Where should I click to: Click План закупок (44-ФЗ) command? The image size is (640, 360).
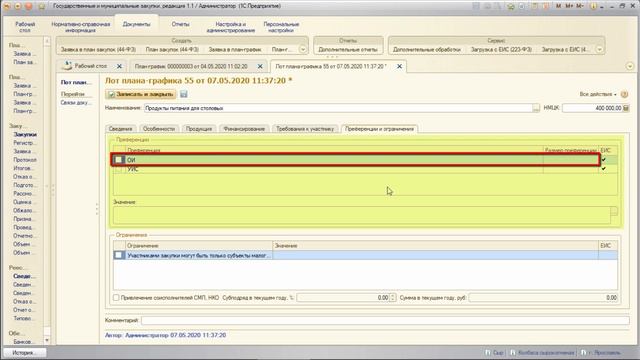pos(172,49)
